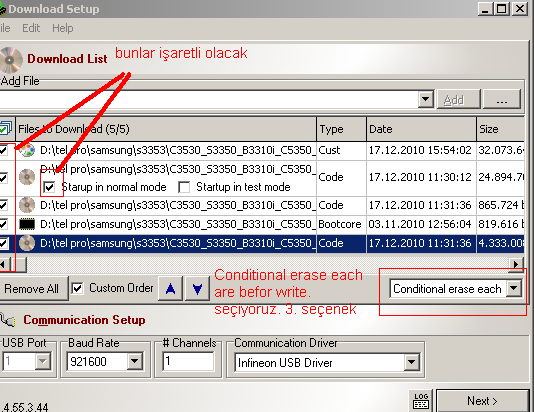The image size is (534, 412).
Task: Sort by the Date column header
Action: click(421, 129)
